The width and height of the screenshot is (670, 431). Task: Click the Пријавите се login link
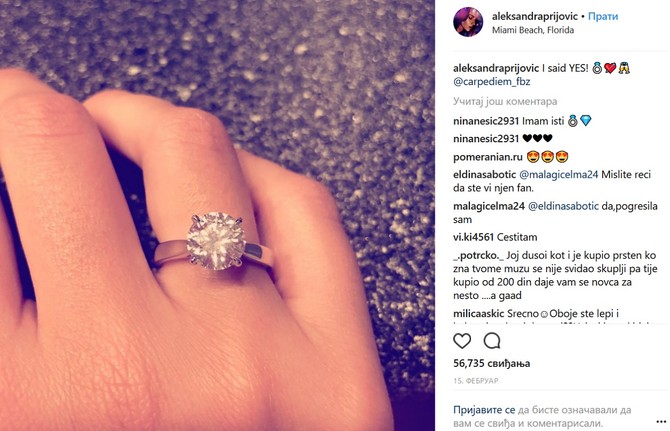coord(484,410)
